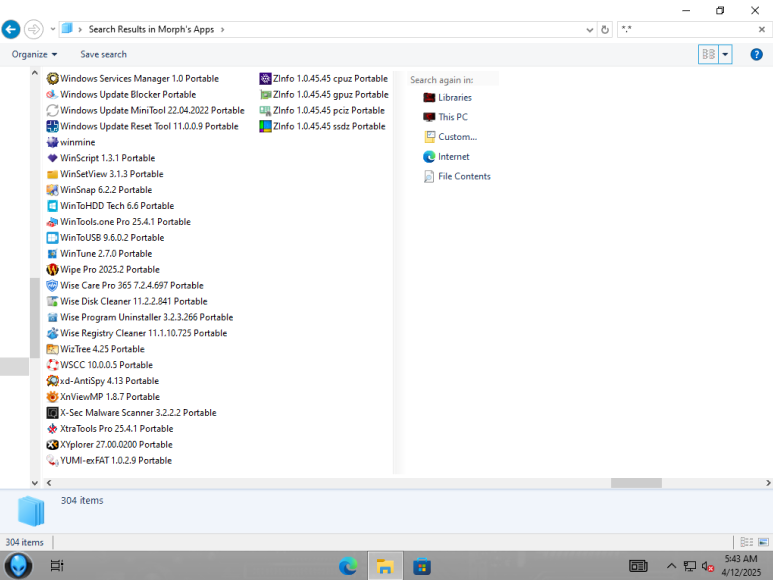Click the WinToHDD Tech 6.6 Portable icon
This screenshot has width=773, height=580.
pyautogui.click(x=52, y=206)
